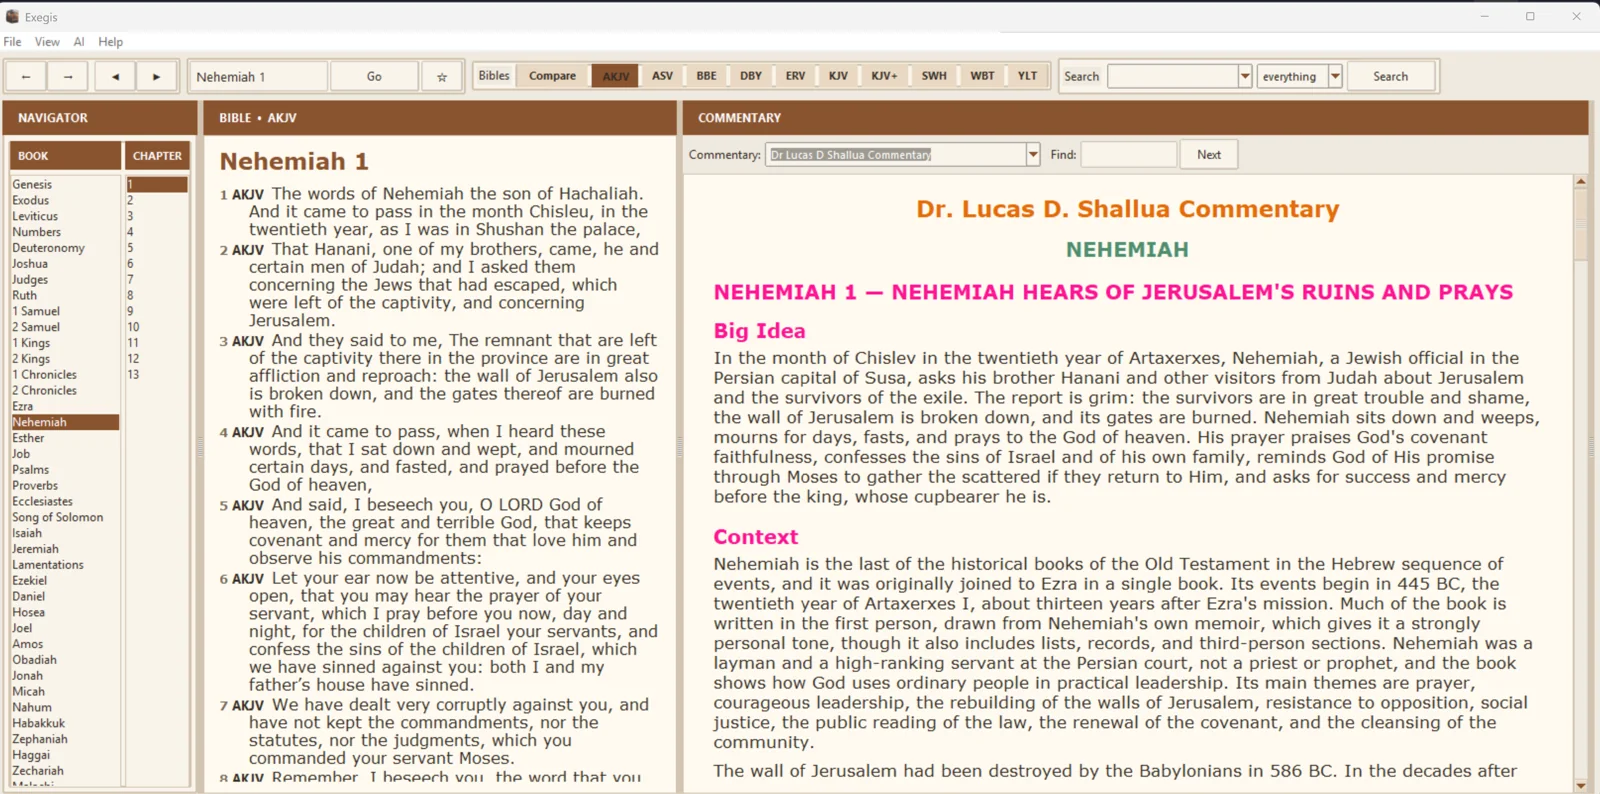Screen dimensions: 1600x794
Task: Open the View menu
Action: coord(47,42)
